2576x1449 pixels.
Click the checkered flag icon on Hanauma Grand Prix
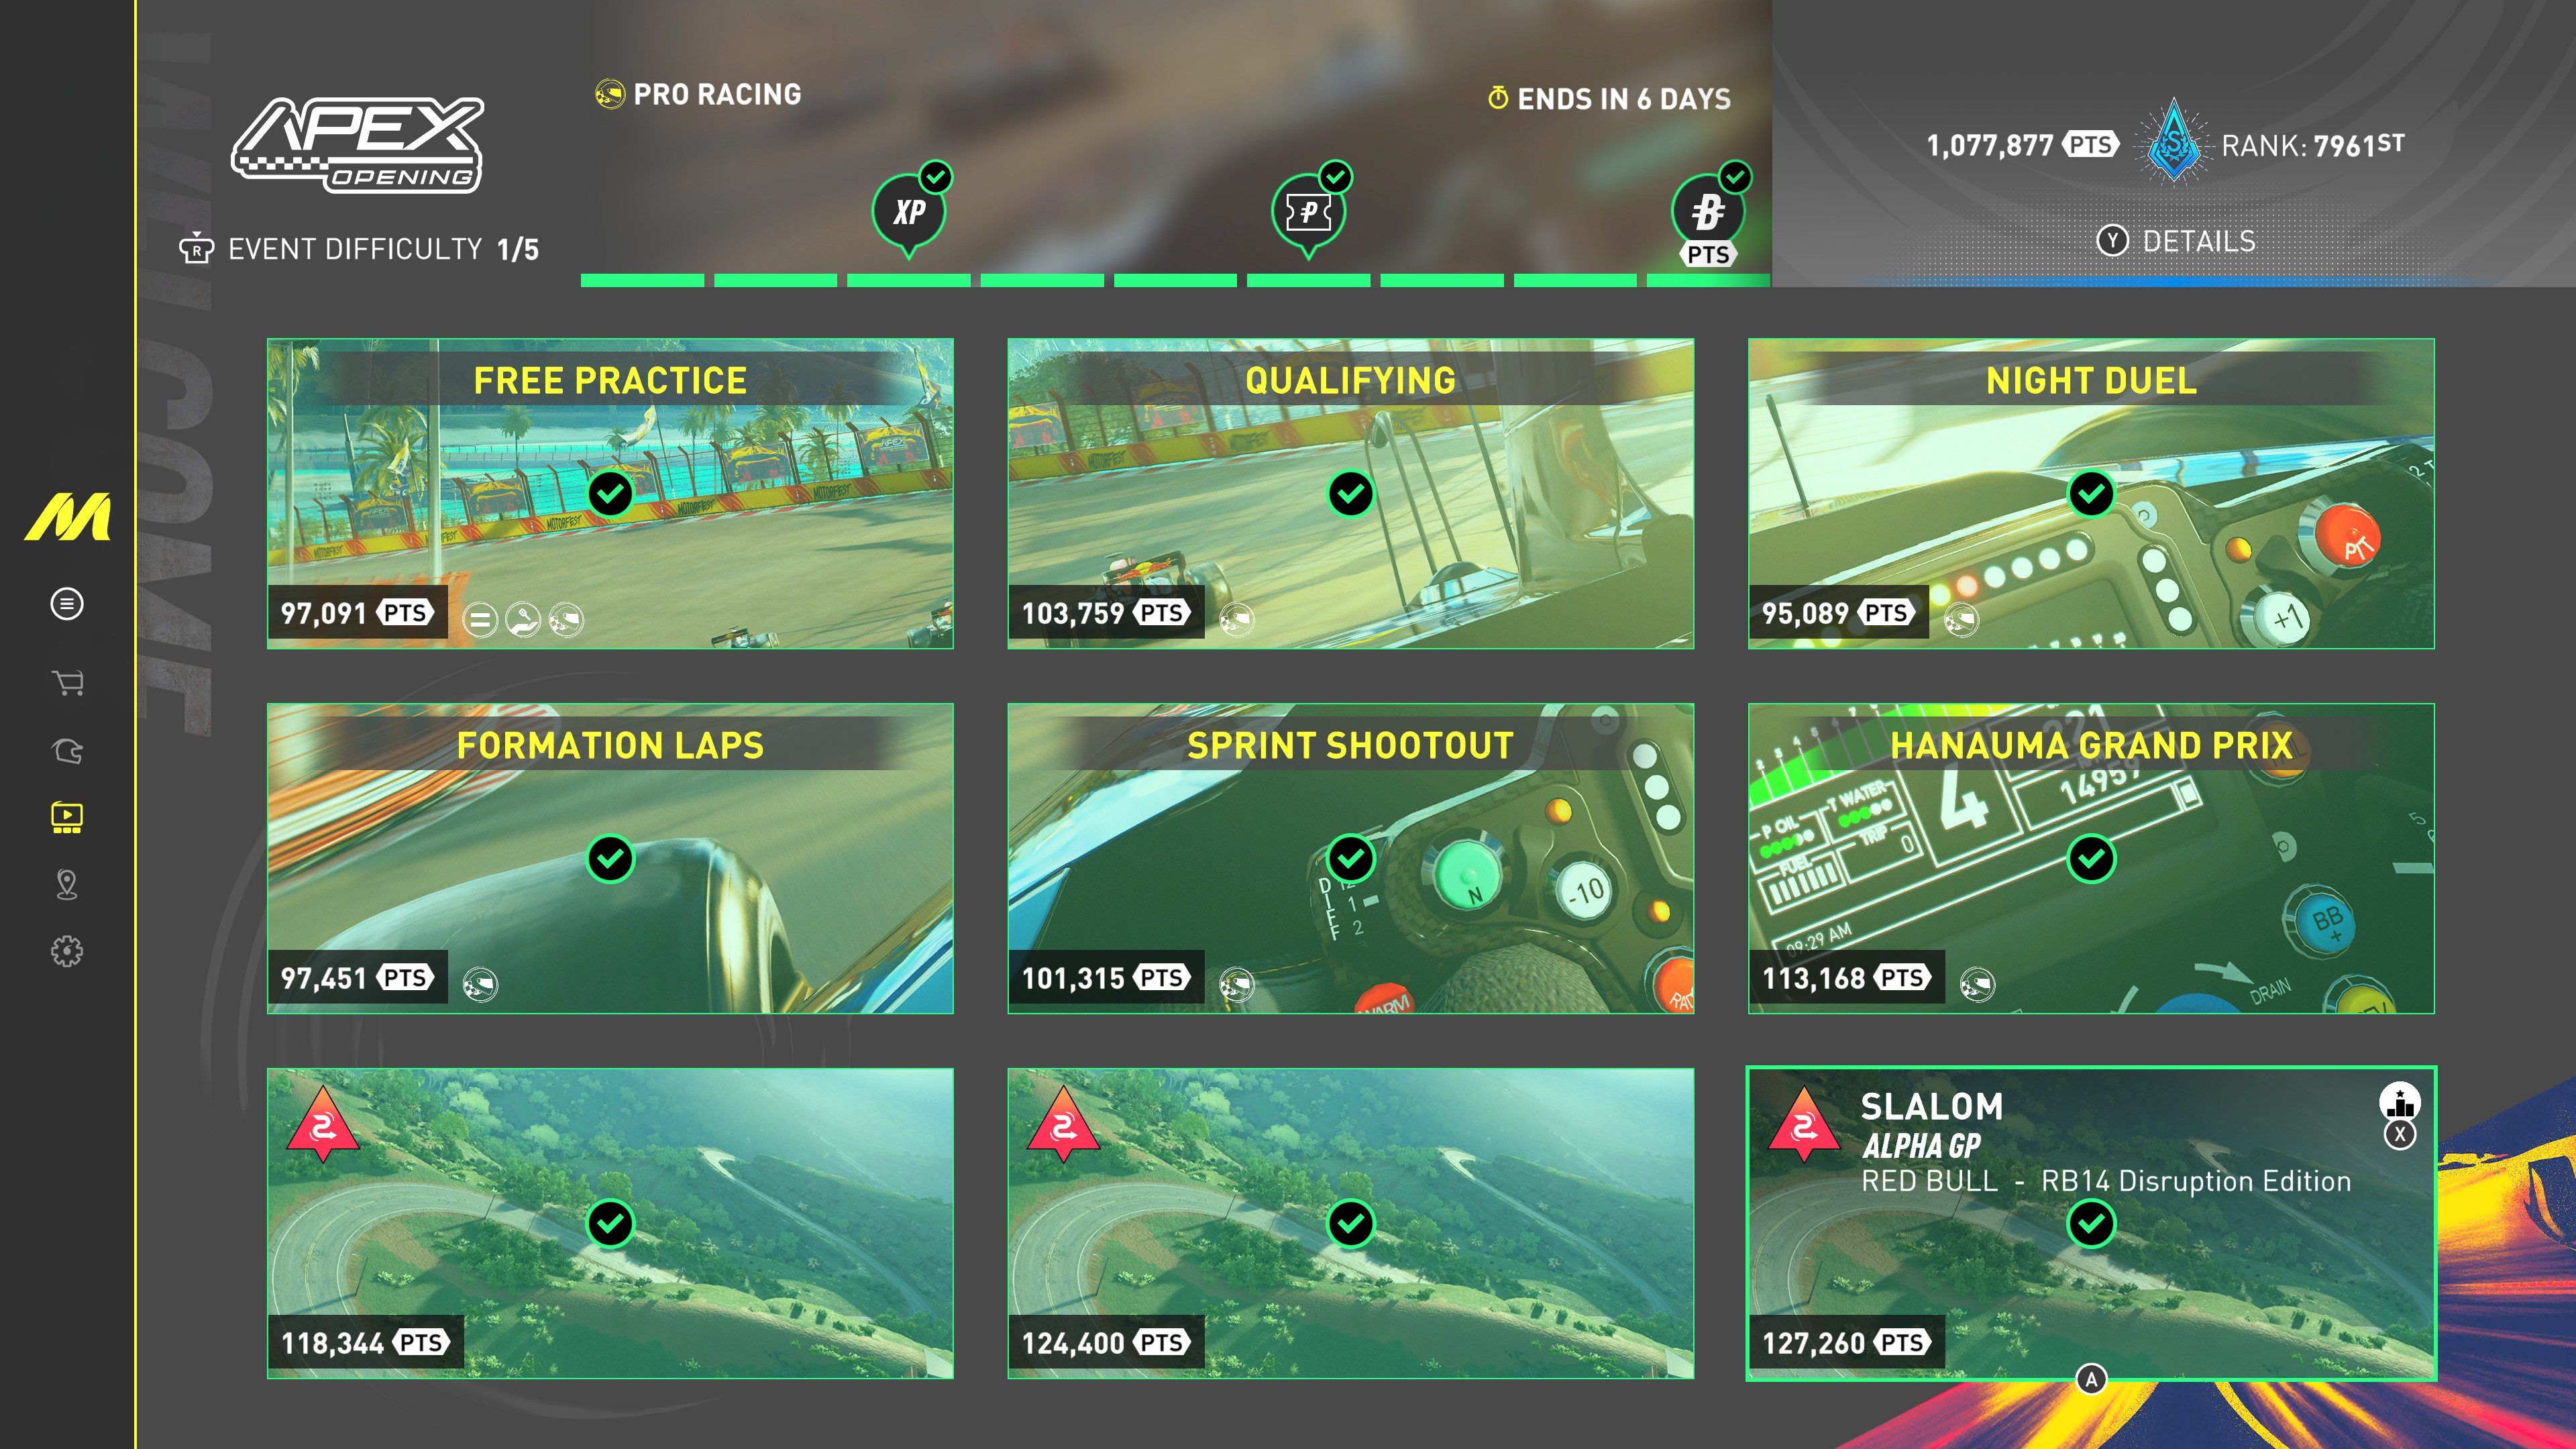(1977, 985)
